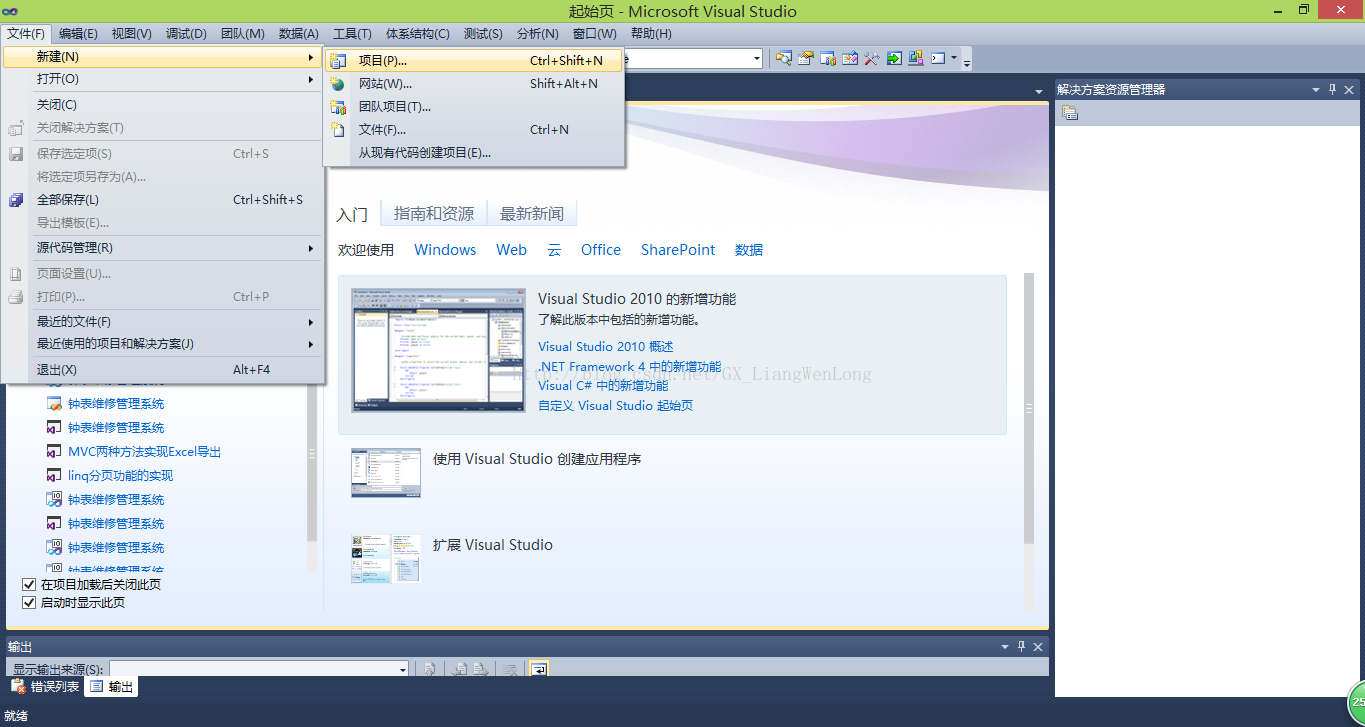This screenshot has width=1365, height=727.
Task: Switch to the 错误列表 error list tab
Action: point(45,686)
